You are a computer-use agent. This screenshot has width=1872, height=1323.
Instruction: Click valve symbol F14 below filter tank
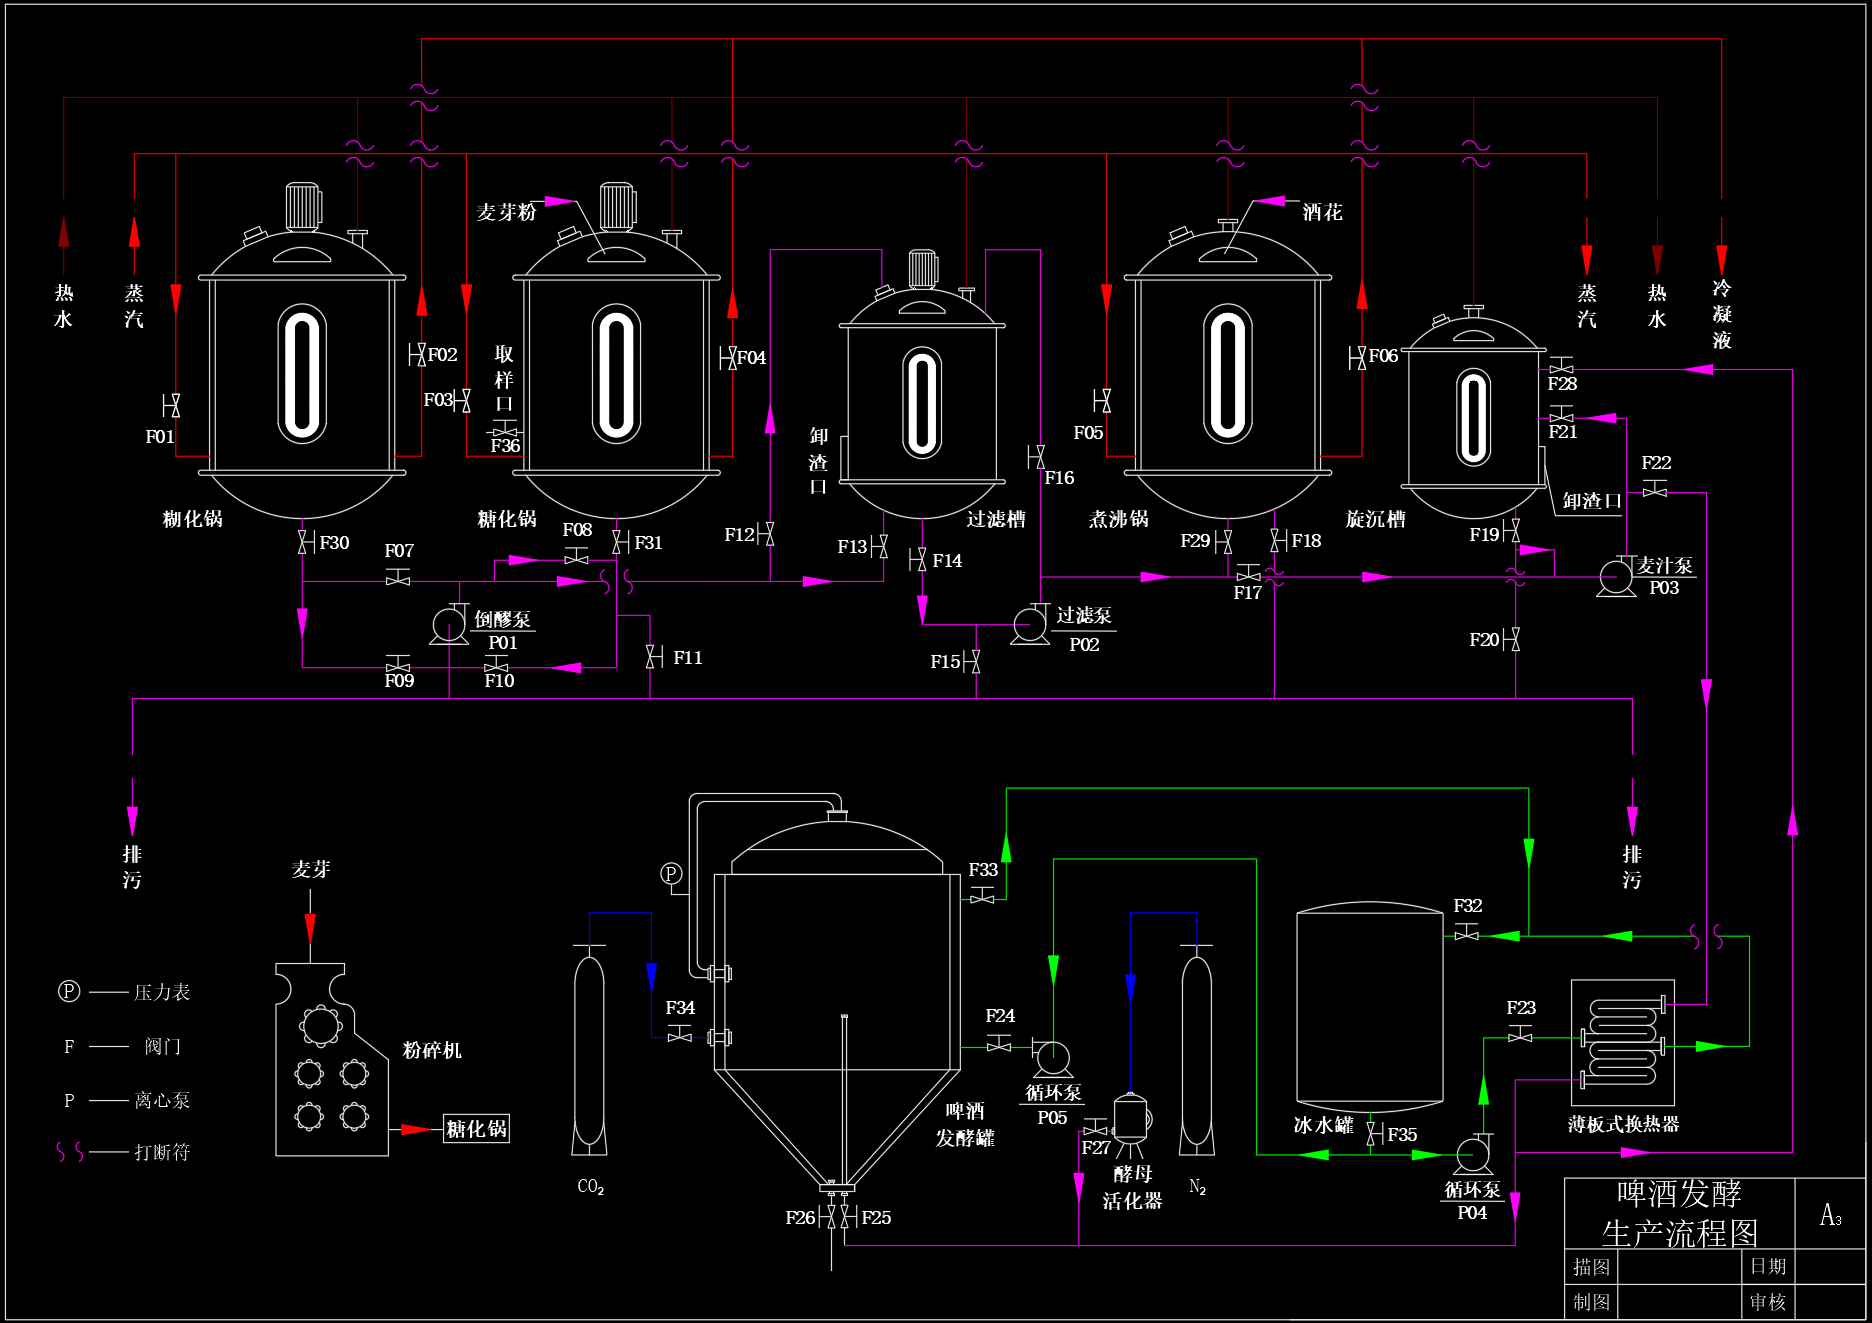click(917, 560)
